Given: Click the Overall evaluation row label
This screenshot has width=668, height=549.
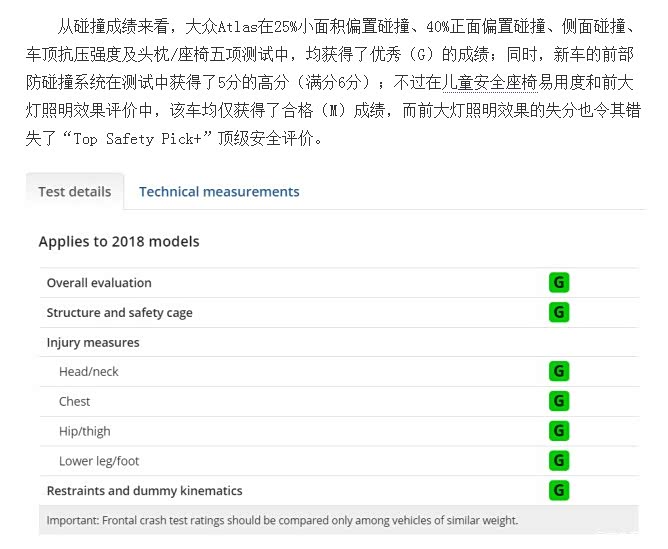Looking at the screenshot, I should pos(99,283).
